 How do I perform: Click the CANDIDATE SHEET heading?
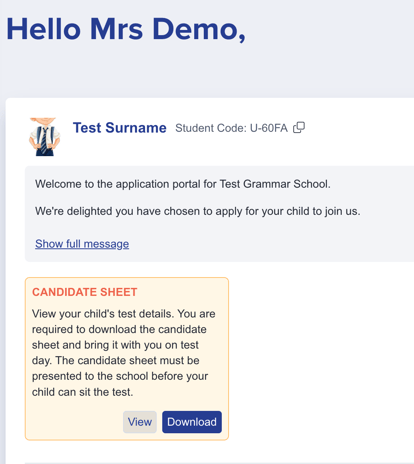(x=85, y=292)
